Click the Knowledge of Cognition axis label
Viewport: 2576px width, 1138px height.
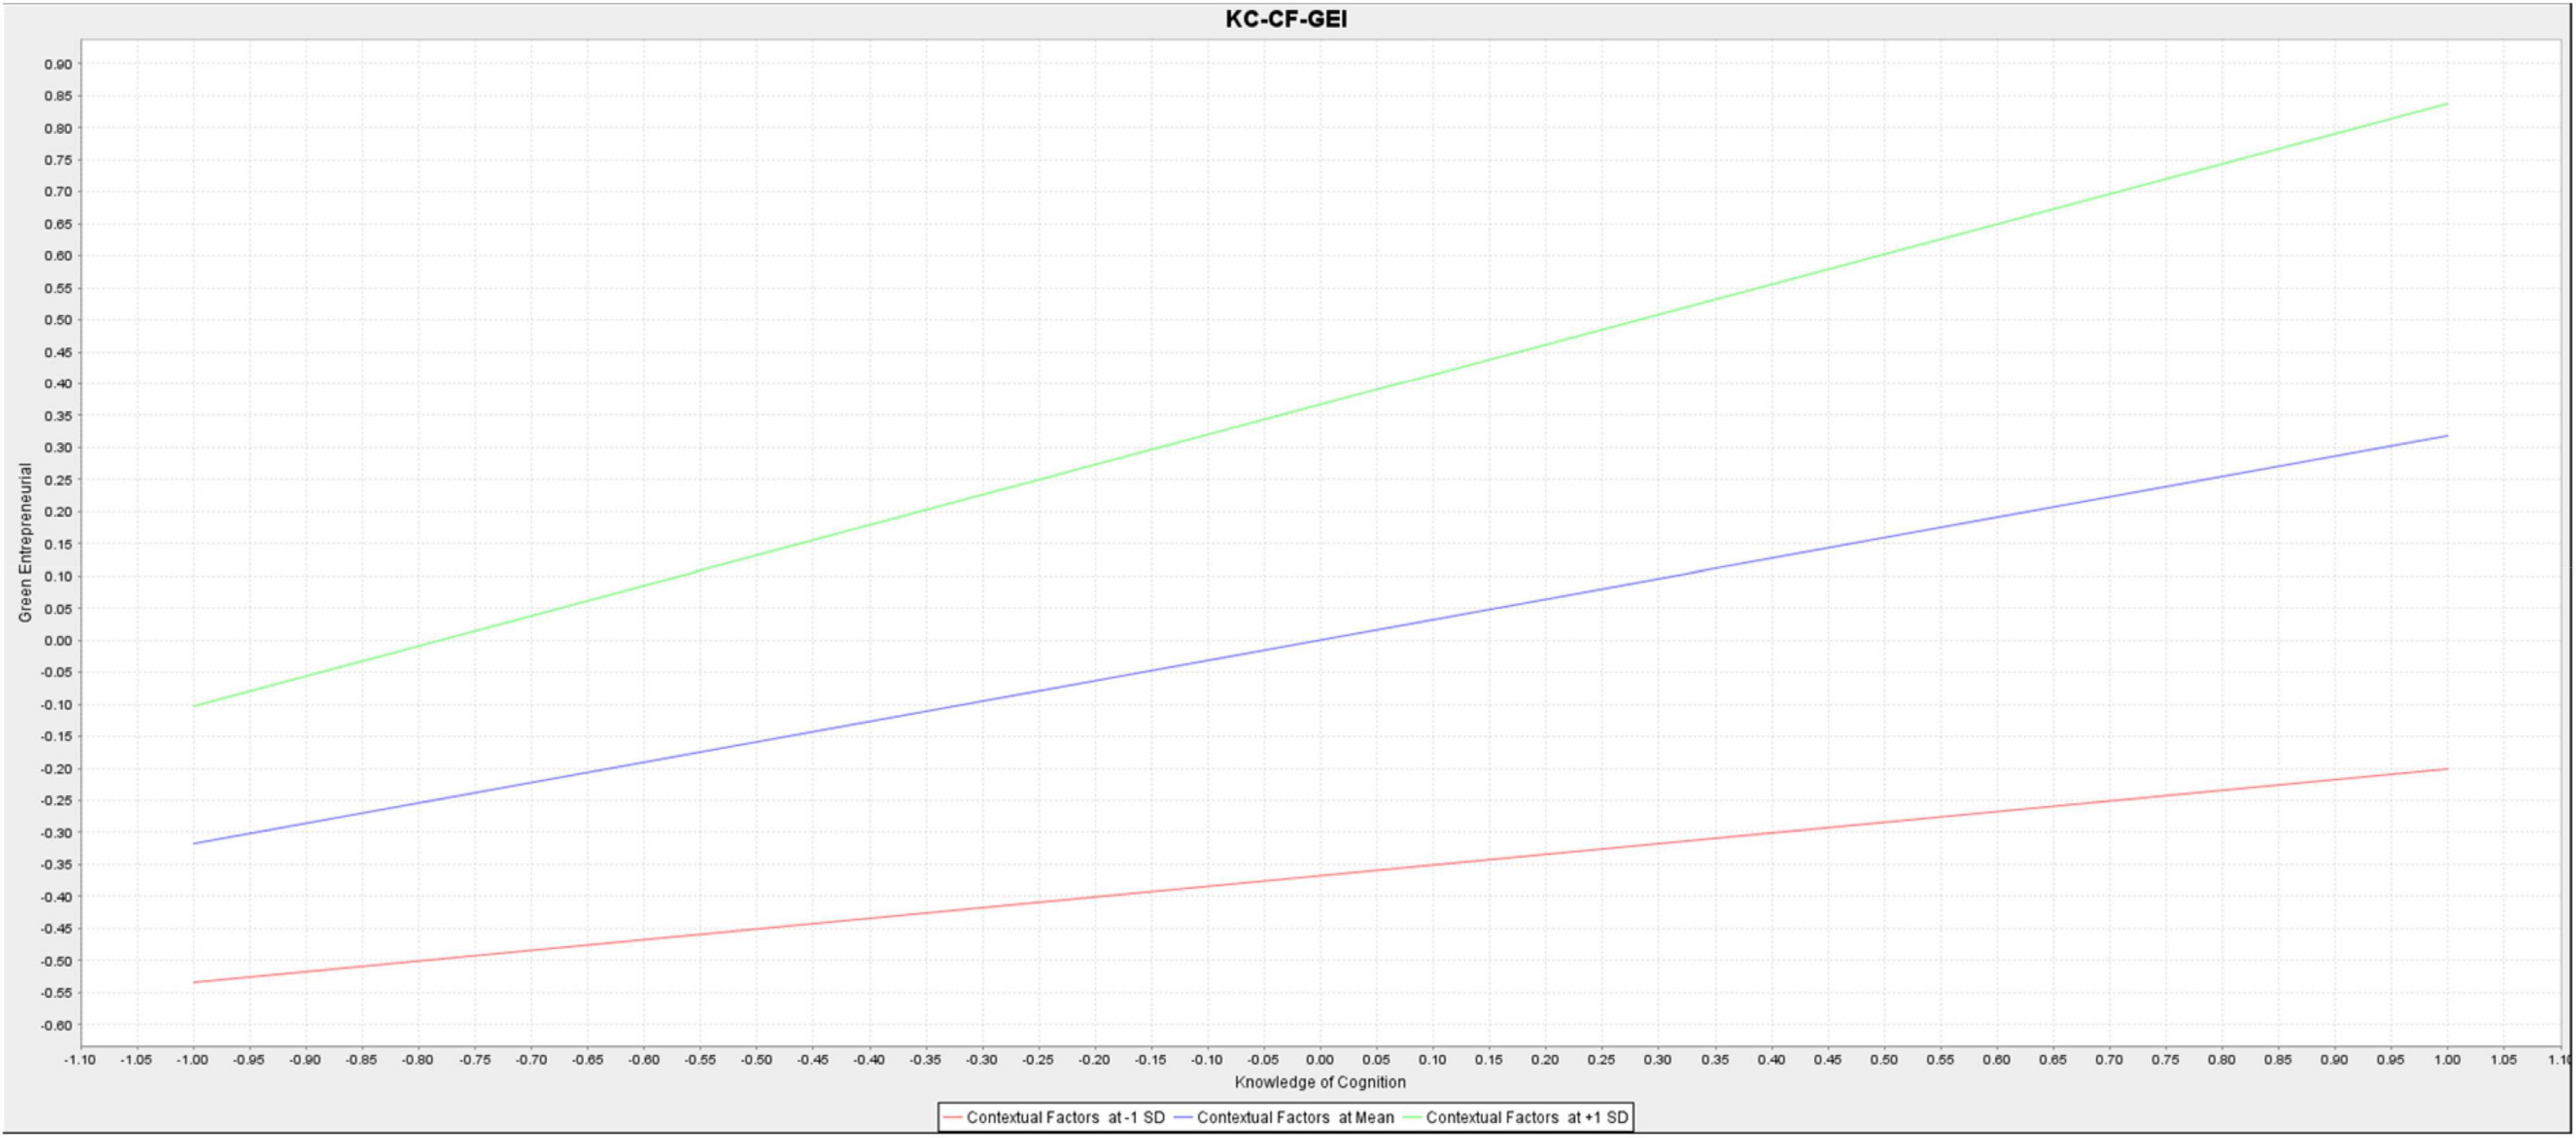(1320, 1082)
